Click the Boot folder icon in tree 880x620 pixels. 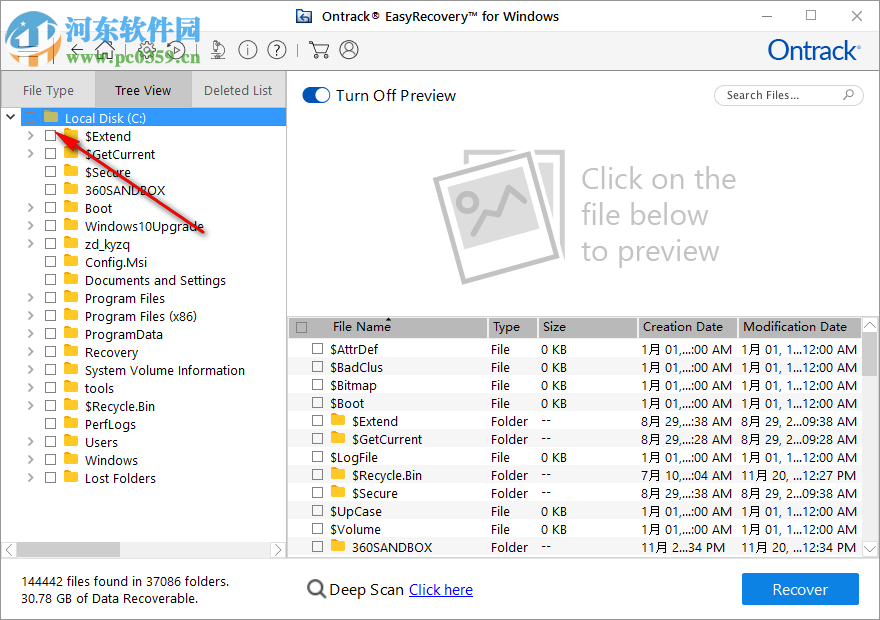pos(71,207)
